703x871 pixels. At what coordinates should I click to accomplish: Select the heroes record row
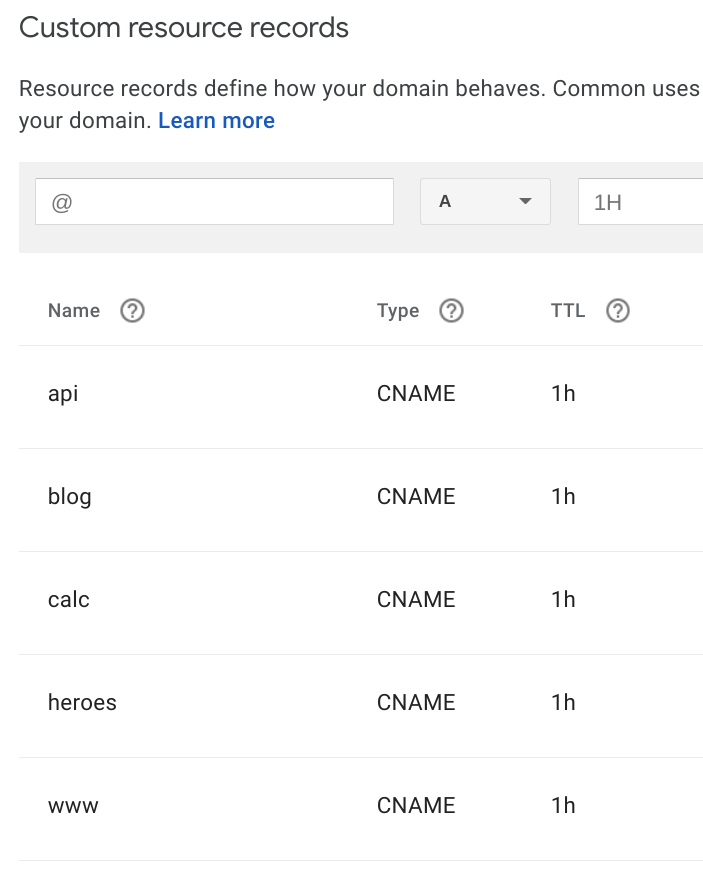(x=82, y=702)
